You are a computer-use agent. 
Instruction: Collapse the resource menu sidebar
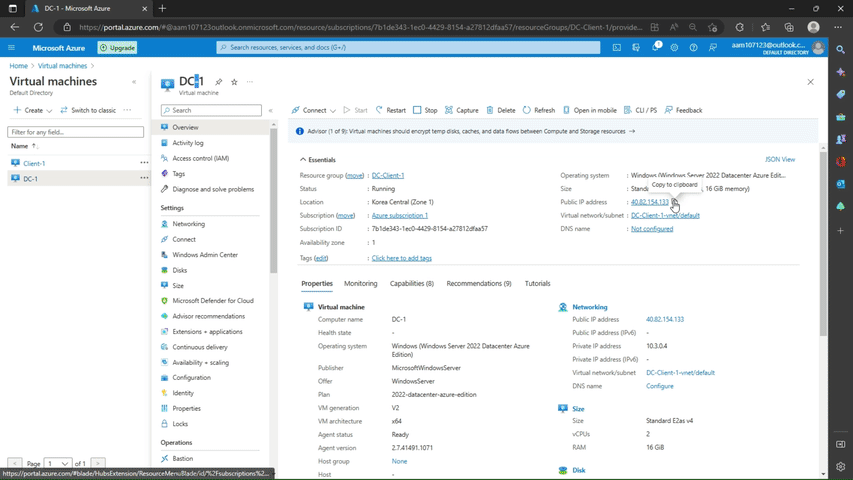(270, 110)
